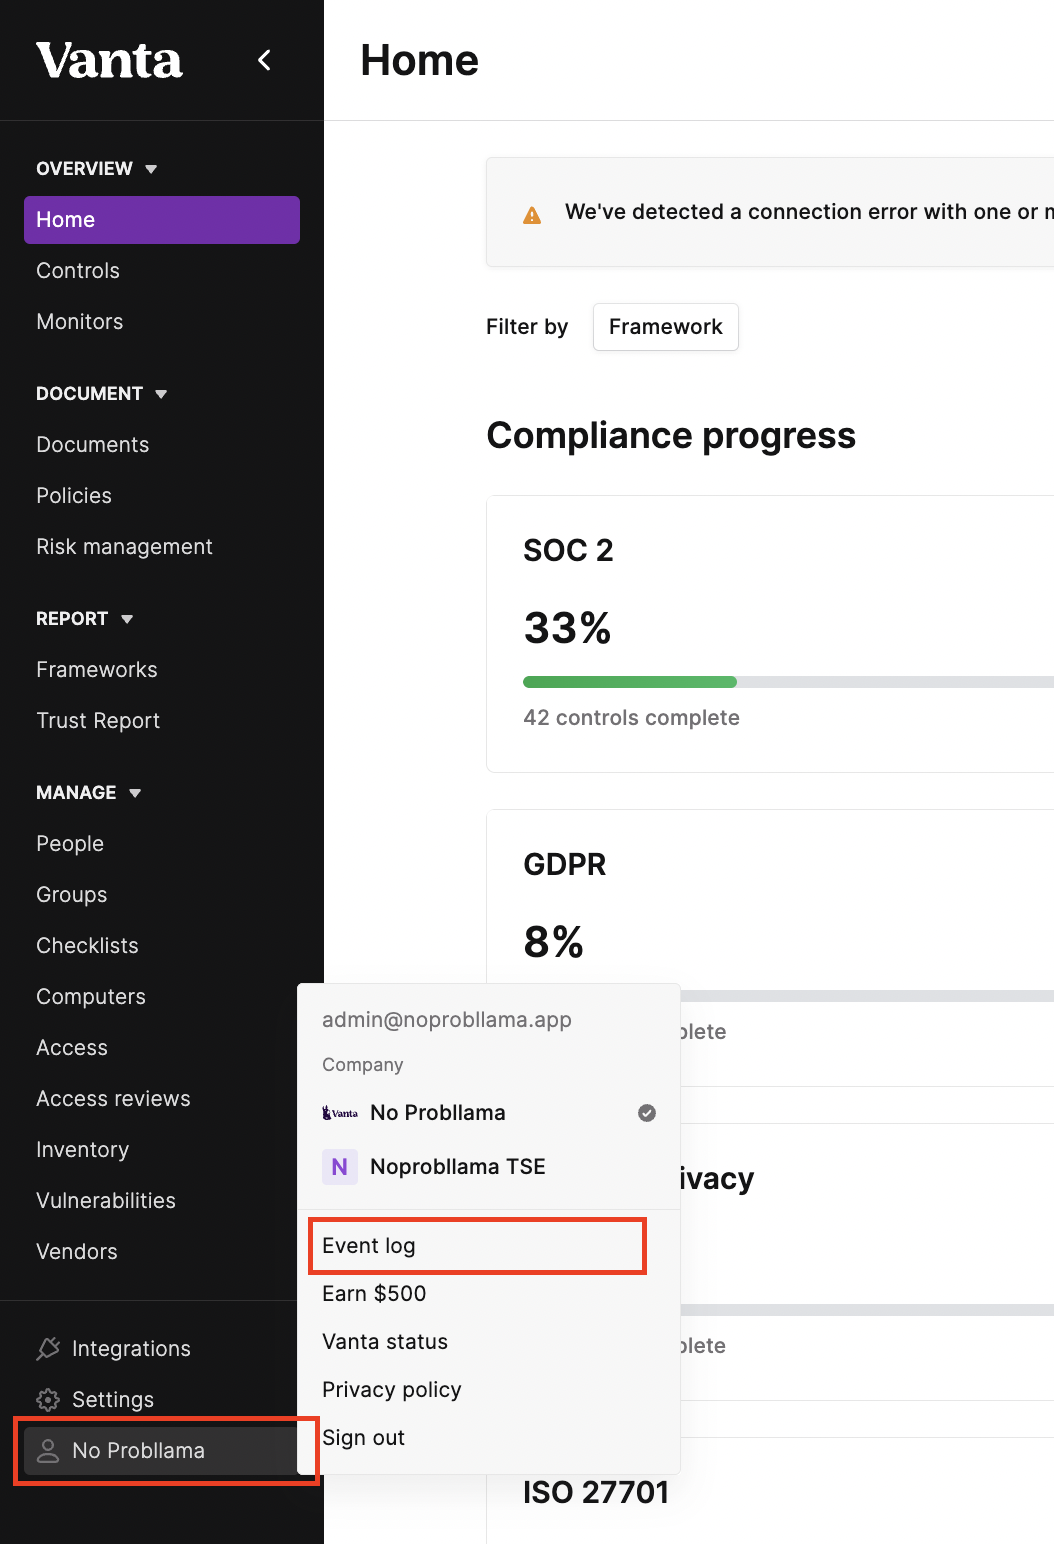Click the connection error alert message
The height and width of the screenshot is (1544, 1054).
click(809, 212)
